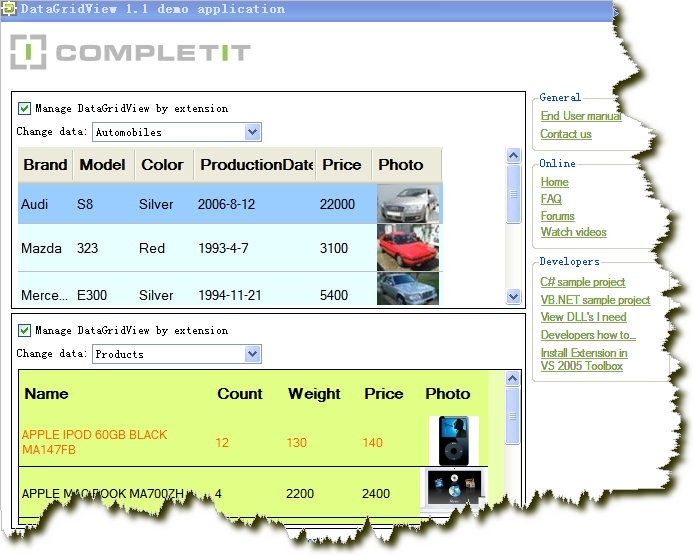Select the MacBook price value 2400

[376, 493]
